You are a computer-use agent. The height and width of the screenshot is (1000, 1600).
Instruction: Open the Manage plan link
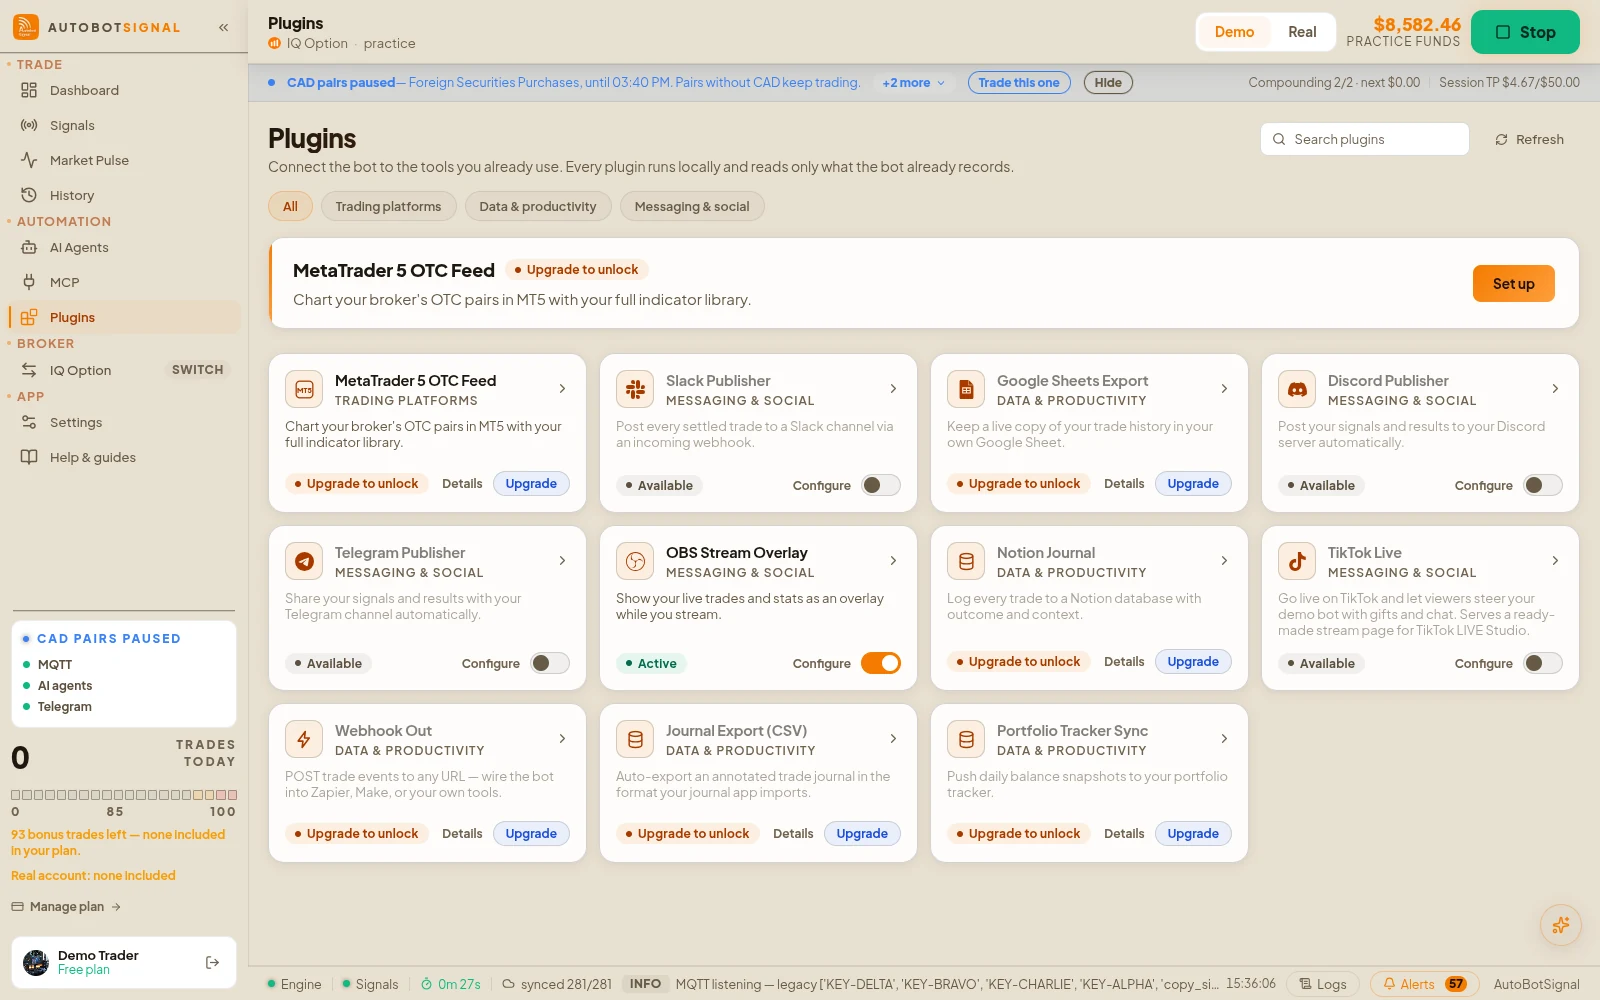[66, 907]
